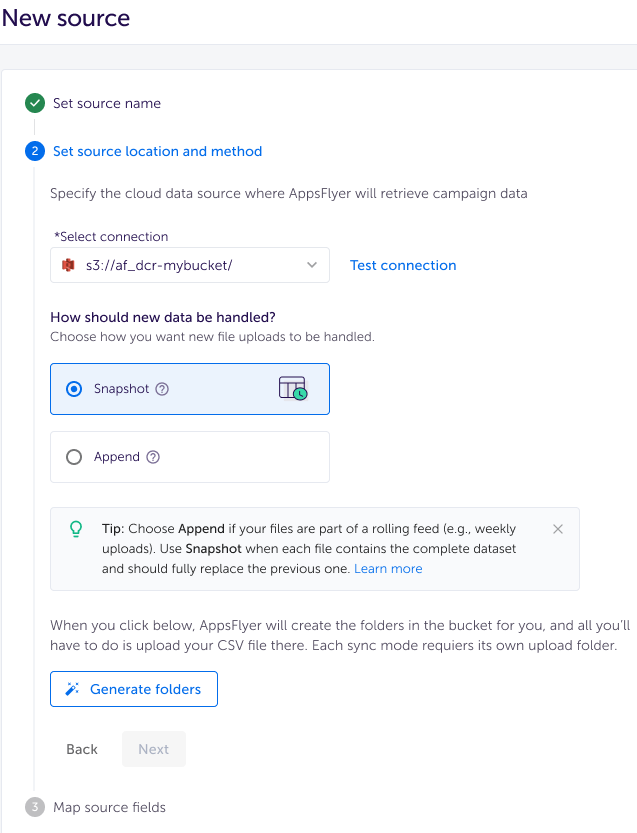Viewport: 637px width, 833px height.
Task: Open the Select connection dropdown
Action: [189, 265]
